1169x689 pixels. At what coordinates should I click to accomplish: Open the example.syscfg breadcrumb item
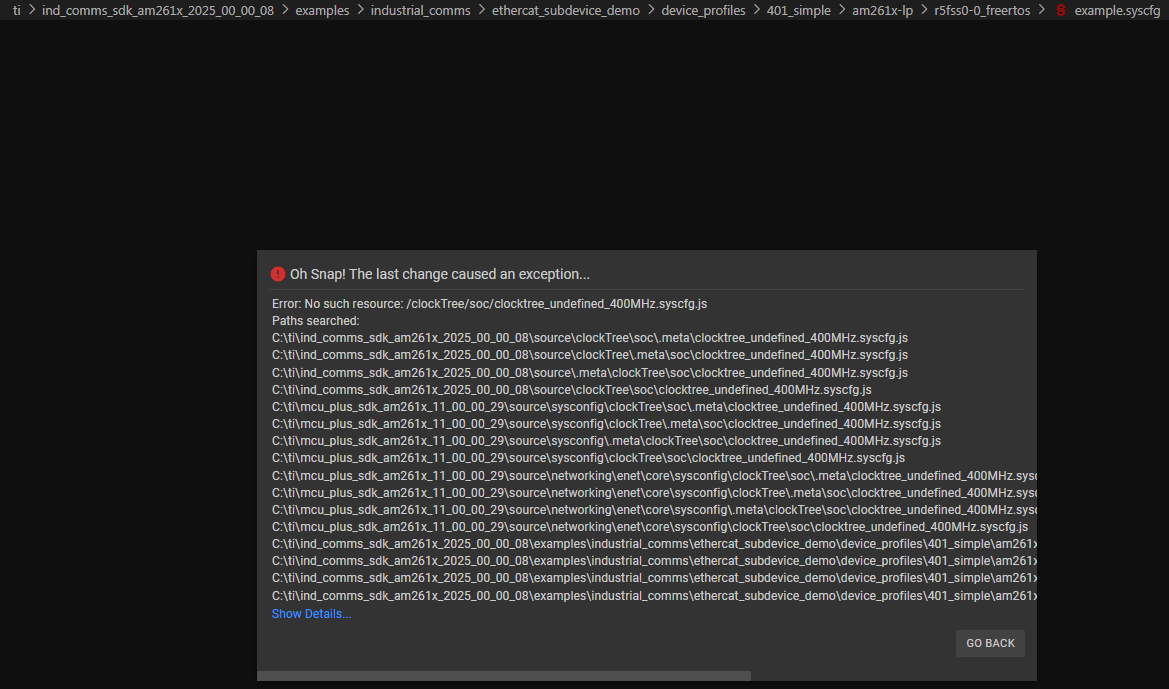click(1117, 10)
